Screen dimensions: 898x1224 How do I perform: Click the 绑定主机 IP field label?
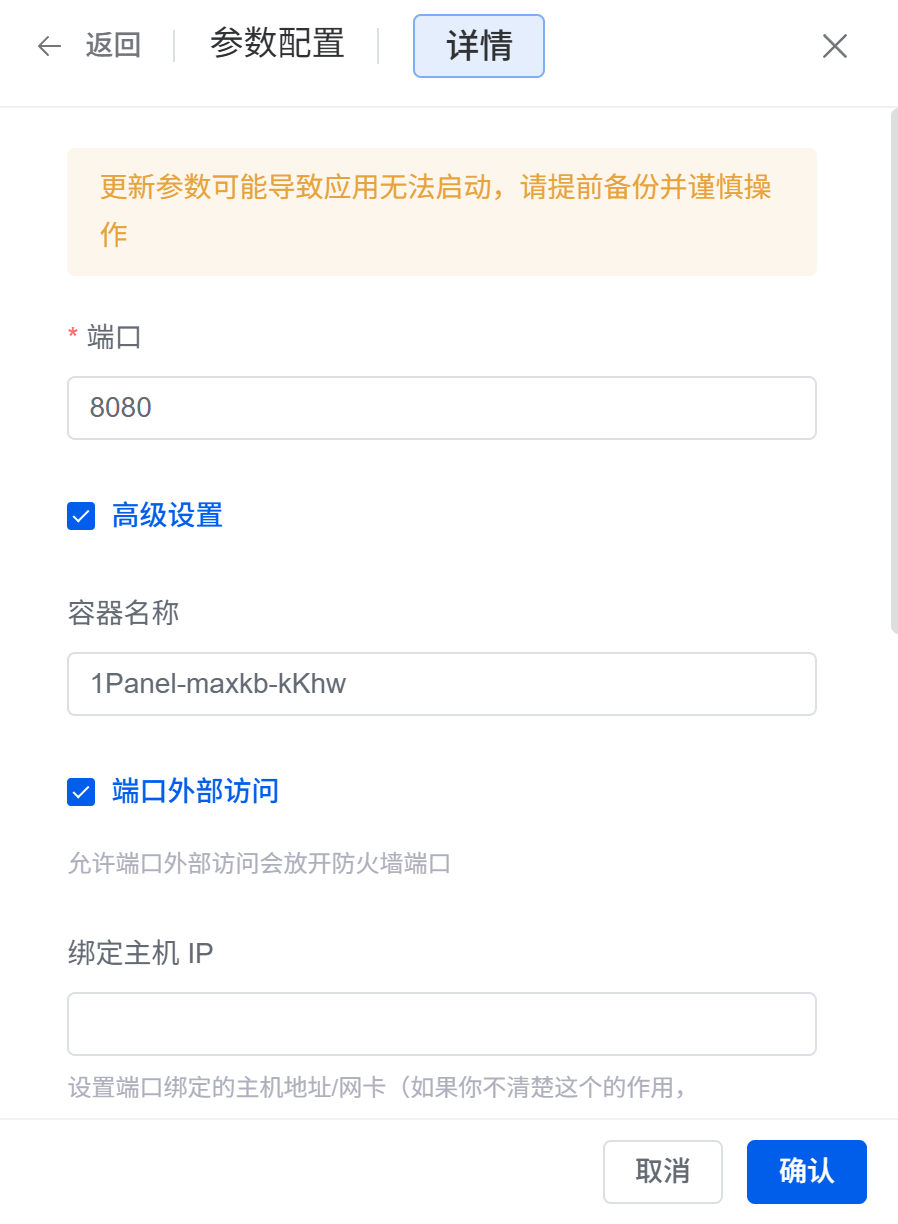140,953
